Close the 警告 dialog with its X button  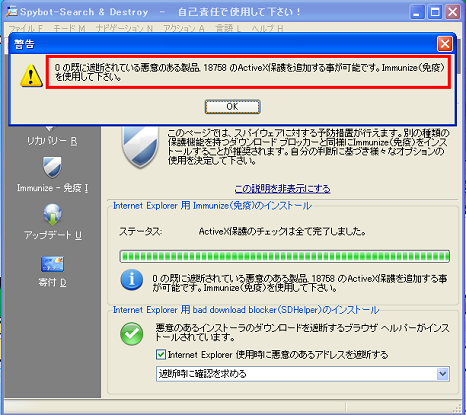click(x=445, y=44)
